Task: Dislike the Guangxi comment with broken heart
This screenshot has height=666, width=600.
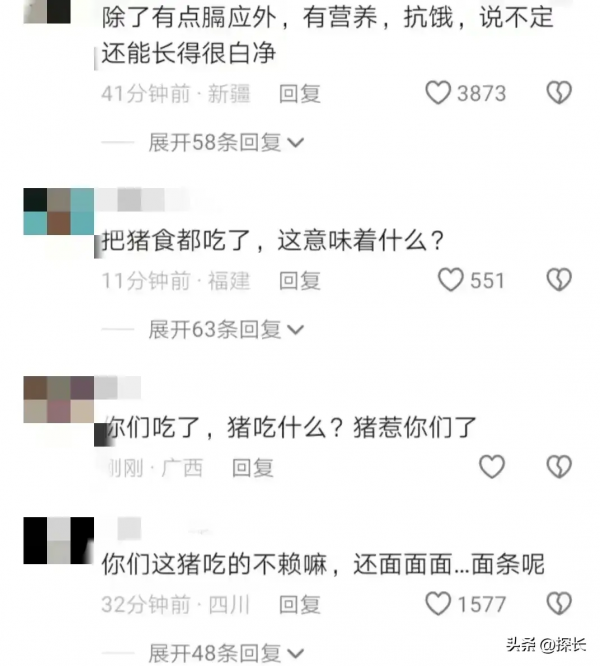Action: [x=559, y=466]
